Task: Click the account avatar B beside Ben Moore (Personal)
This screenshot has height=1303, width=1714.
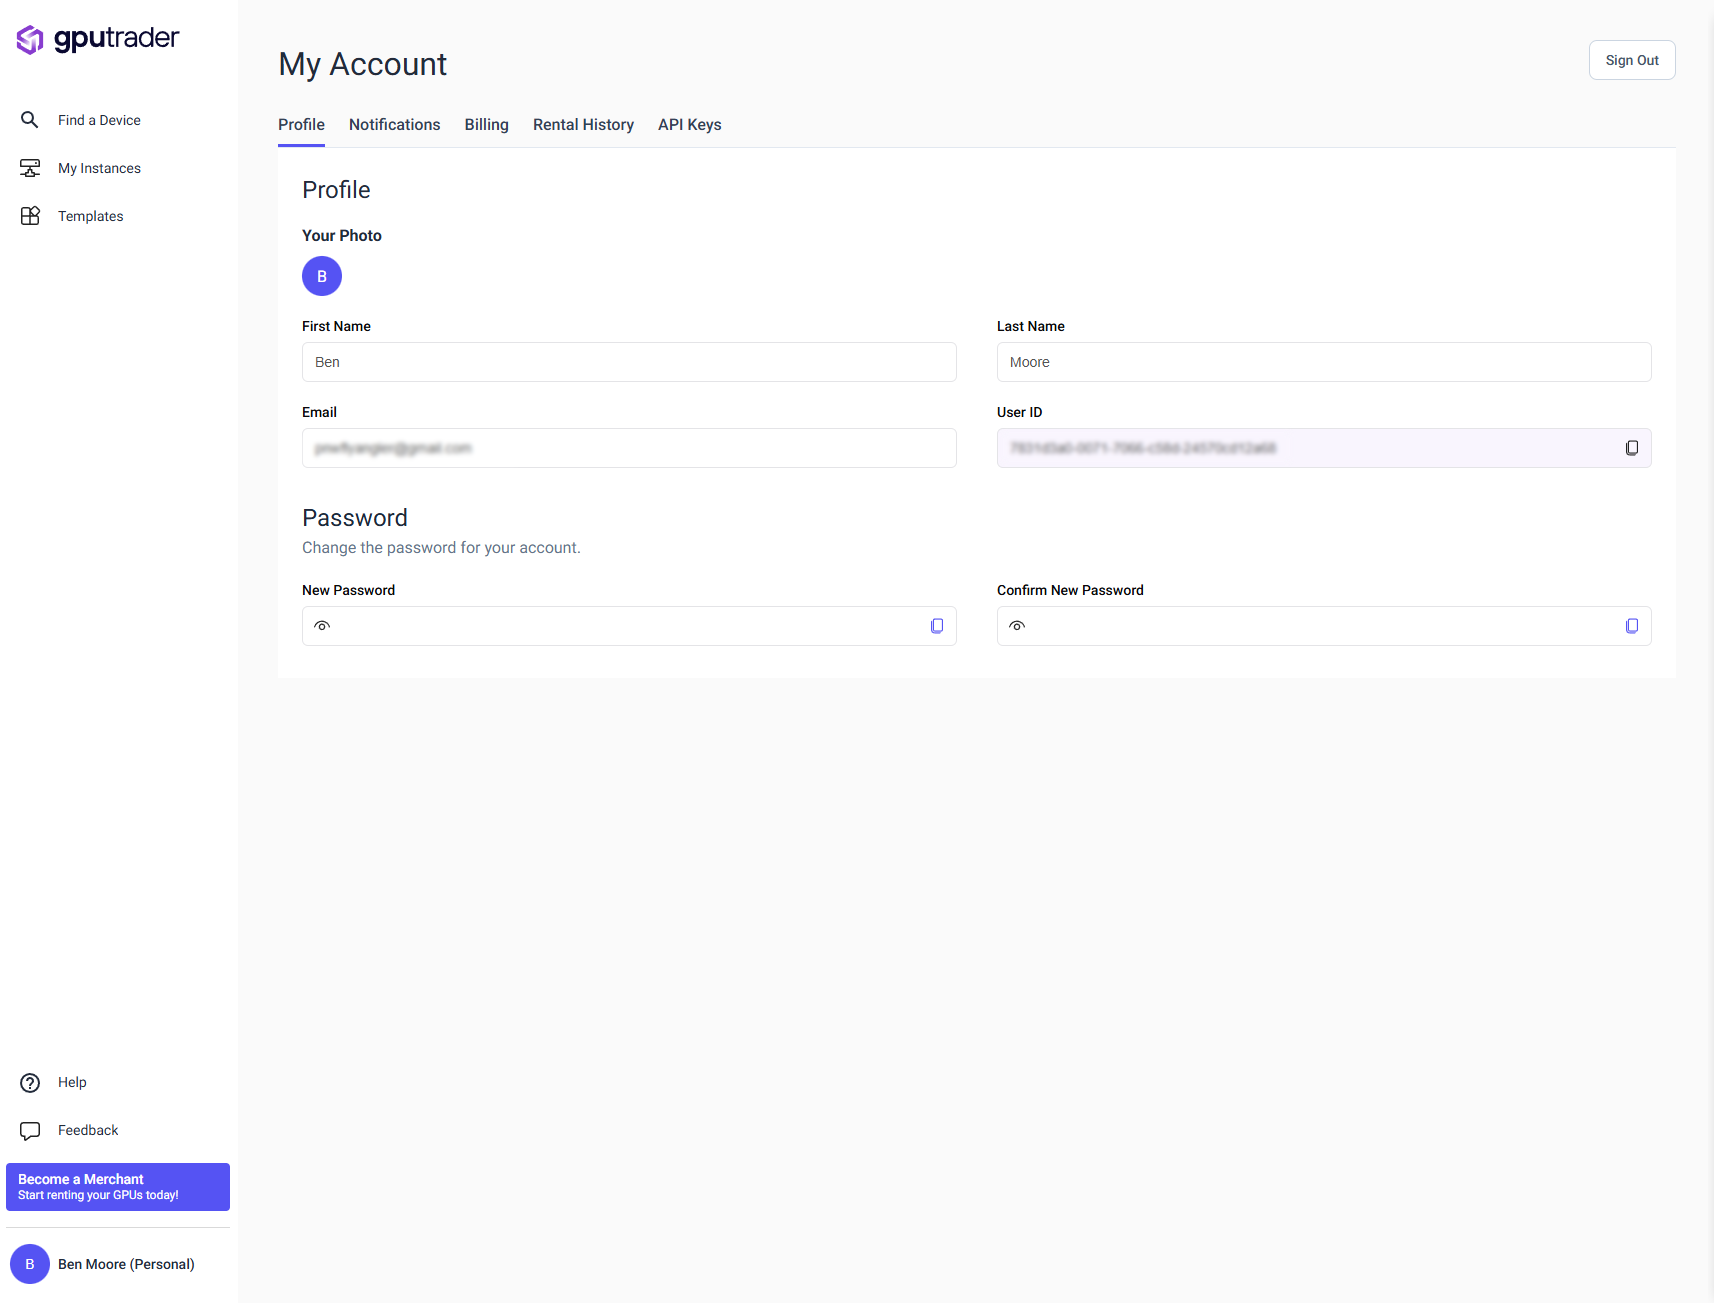Action: point(30,1264)
